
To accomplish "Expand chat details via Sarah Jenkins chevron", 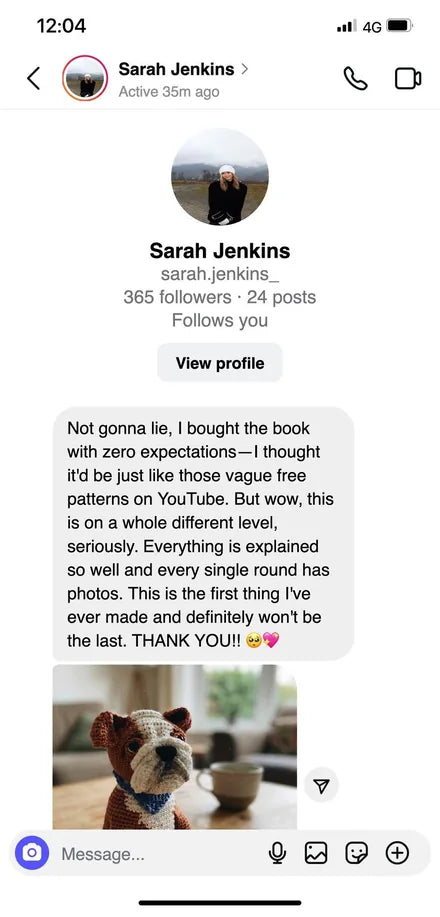I will [x=245, y=69].
